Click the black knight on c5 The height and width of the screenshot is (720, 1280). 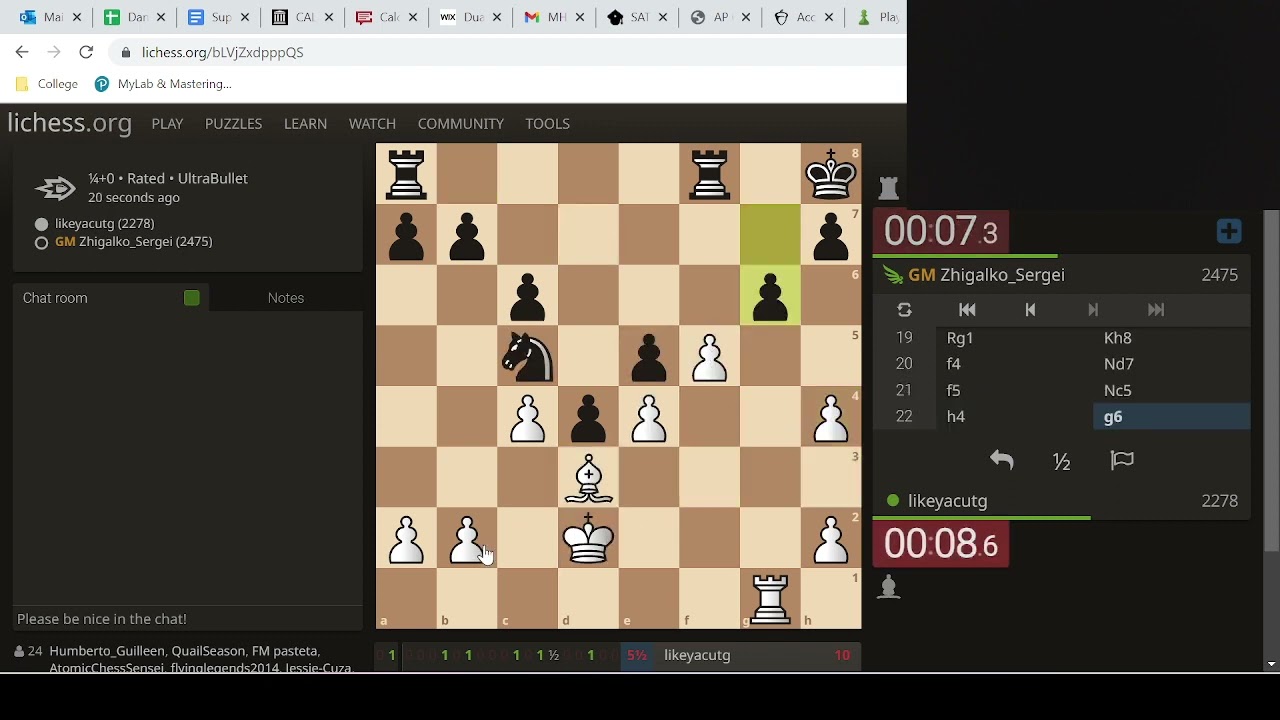click(528, 356)
